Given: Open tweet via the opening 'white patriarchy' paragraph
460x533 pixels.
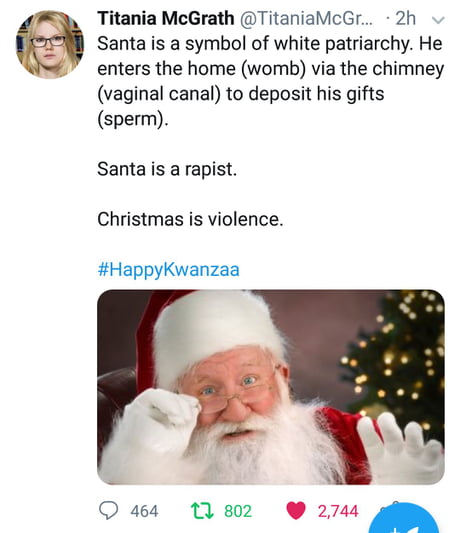Looking at the screenshot, I should (x=271, y=81).
